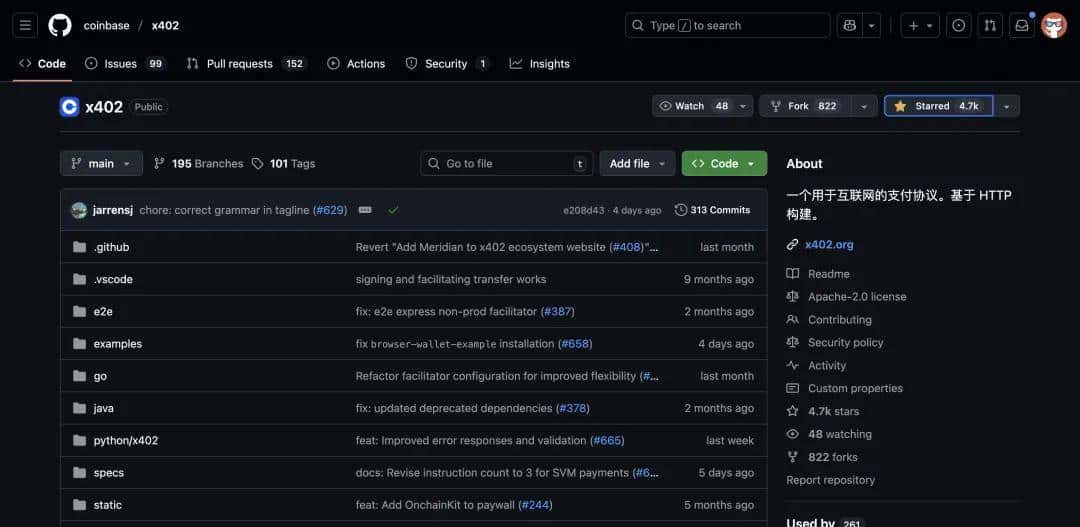
Task: Open the 313 Commits history
Action: (x=713, y=210)
